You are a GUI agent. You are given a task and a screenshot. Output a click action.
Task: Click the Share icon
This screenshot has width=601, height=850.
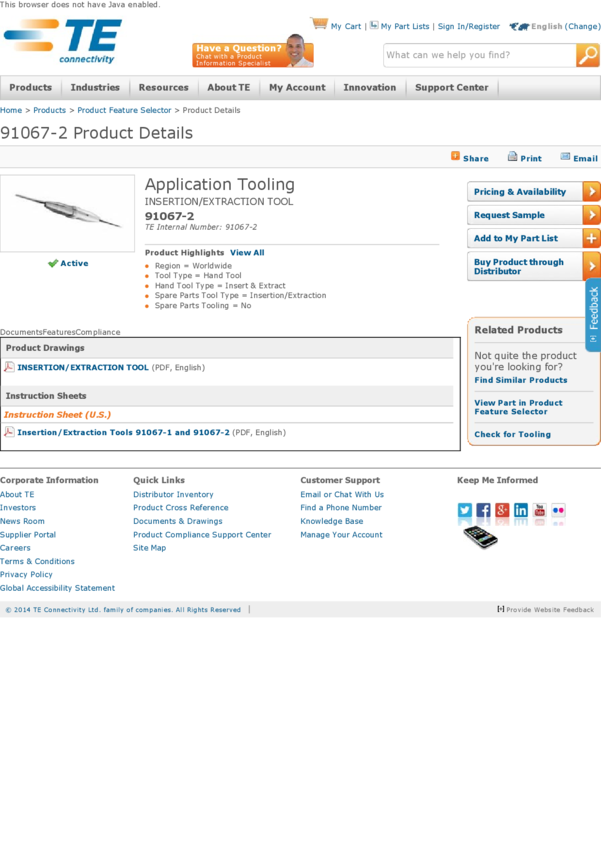[456, 156]
